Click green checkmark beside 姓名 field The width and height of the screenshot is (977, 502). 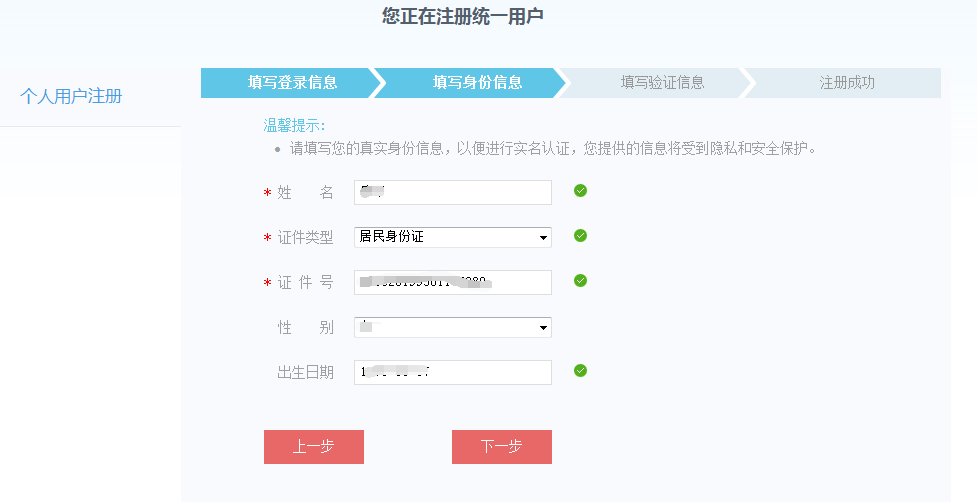(x=580, y=191)
